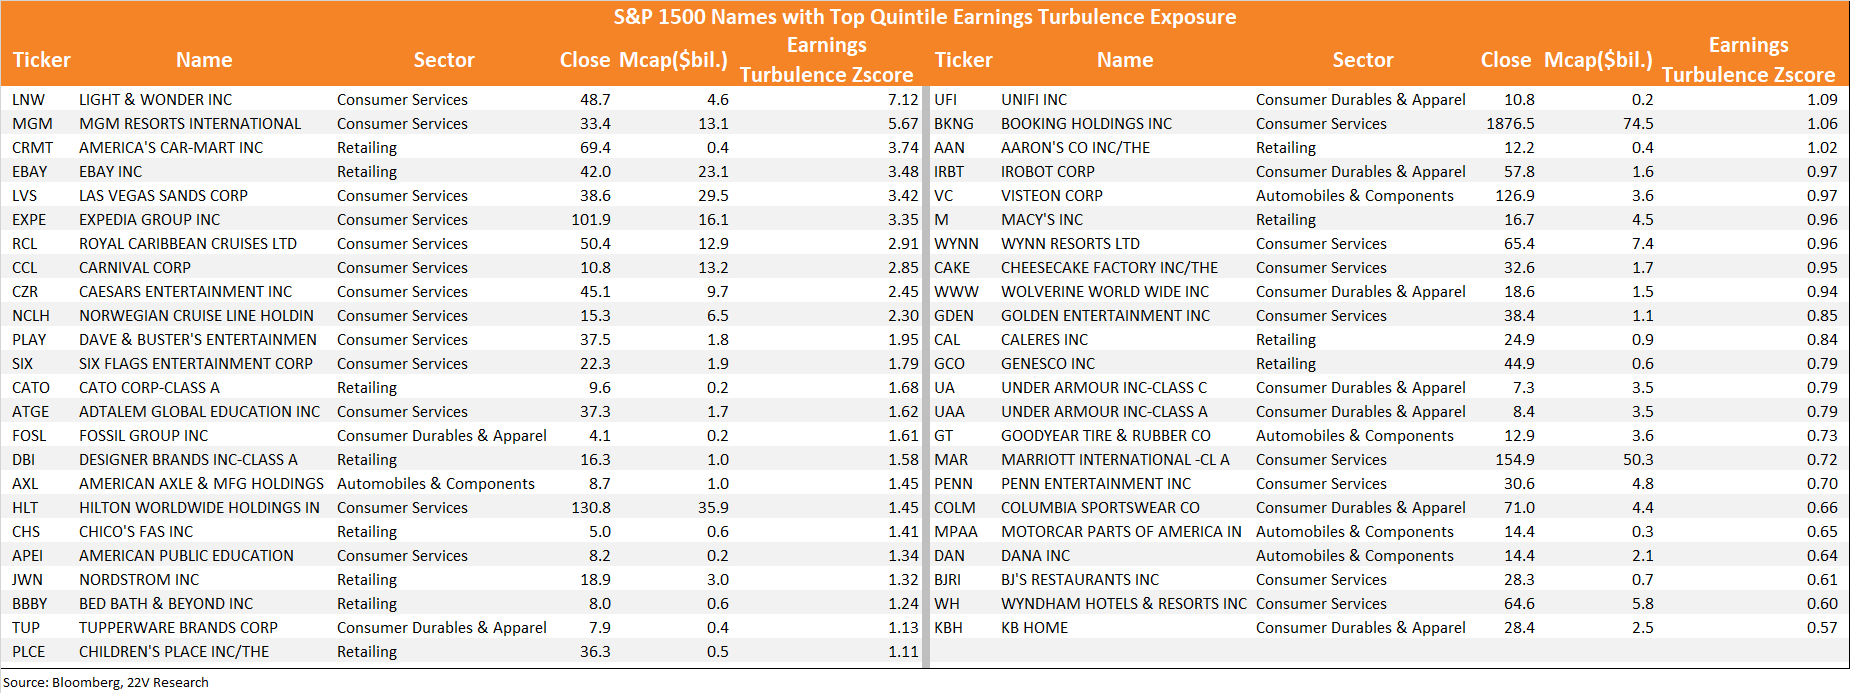
Task: Select PENN ENTERTAINMENT INC cell
Action: click(x=1096, y=484)
